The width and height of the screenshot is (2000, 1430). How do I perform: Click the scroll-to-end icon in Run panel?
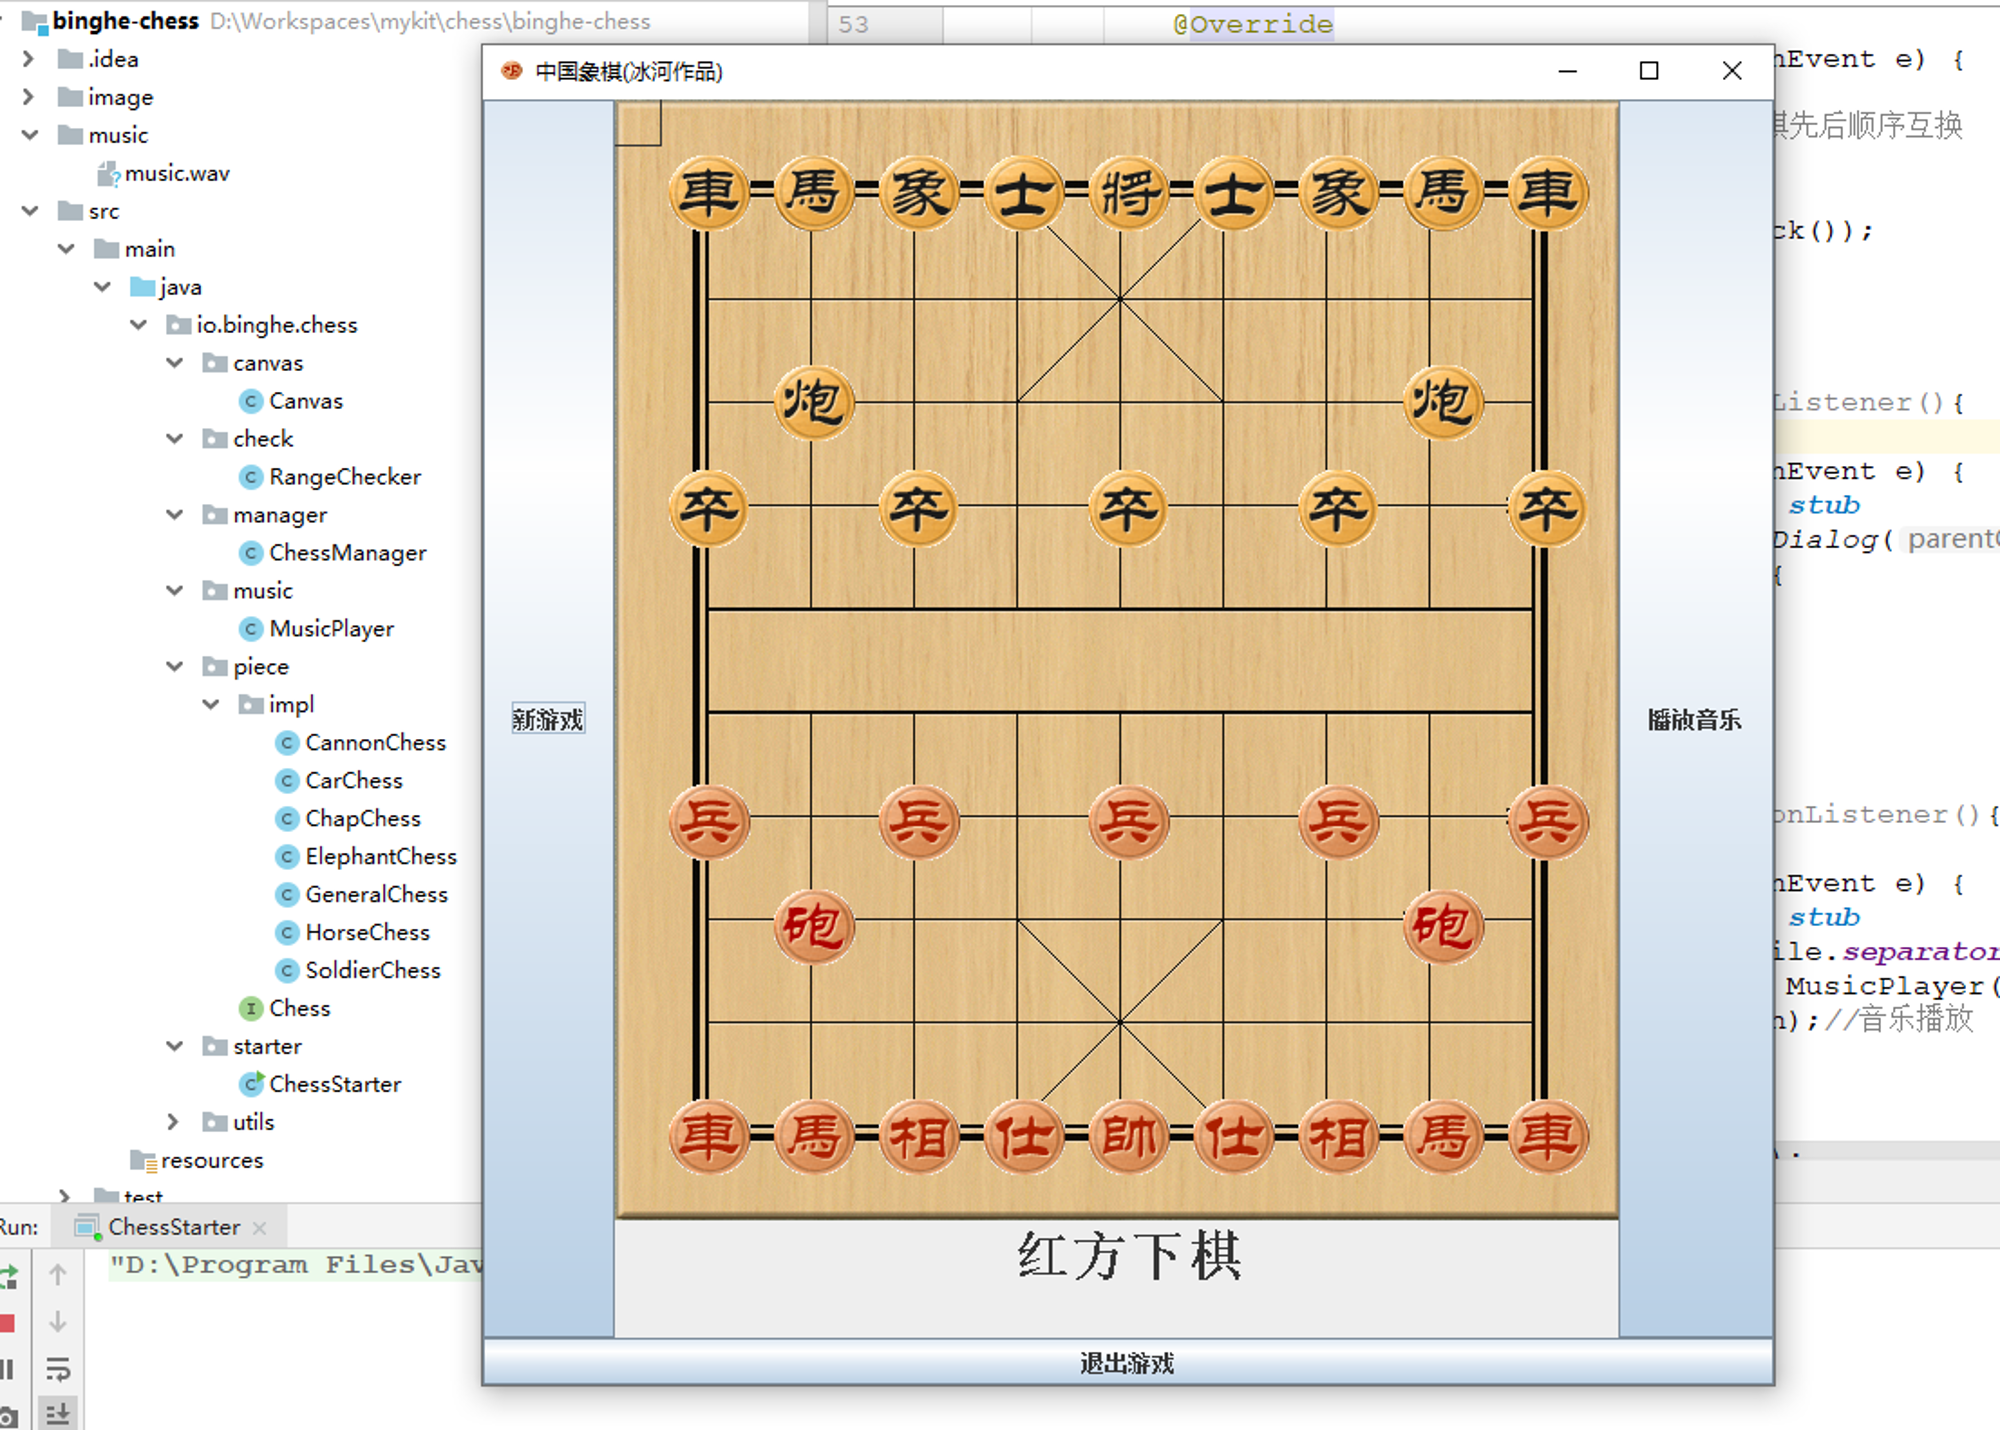58,1414
